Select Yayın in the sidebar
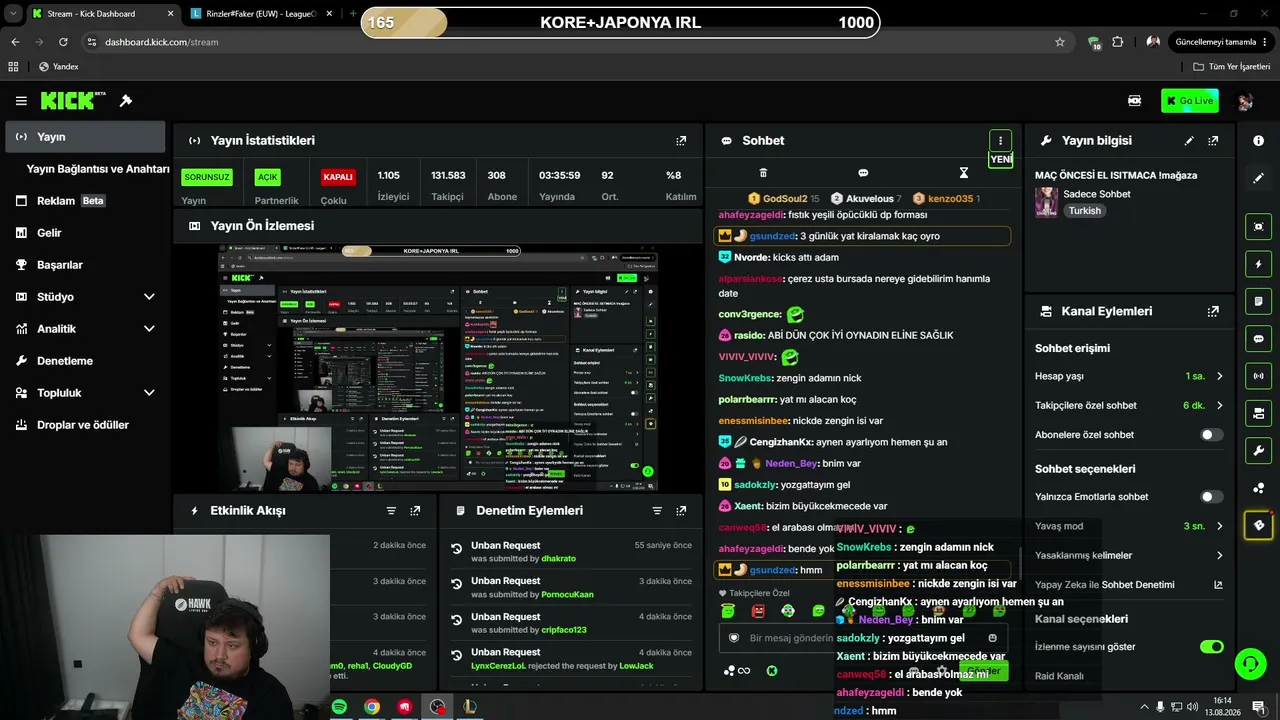Image resolution: width=1280 pixels, height=720 pixels. [85, 137]
